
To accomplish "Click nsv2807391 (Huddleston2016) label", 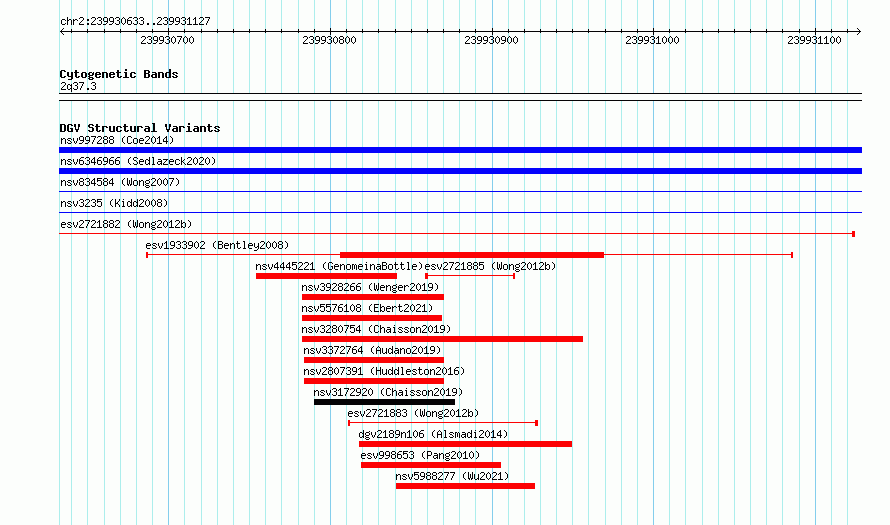I will pyautogui.click(x=384, y=371).
